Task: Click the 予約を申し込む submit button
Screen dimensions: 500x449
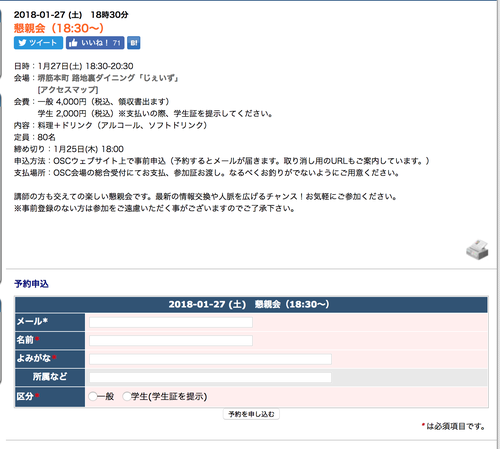Action: [251, 414]
